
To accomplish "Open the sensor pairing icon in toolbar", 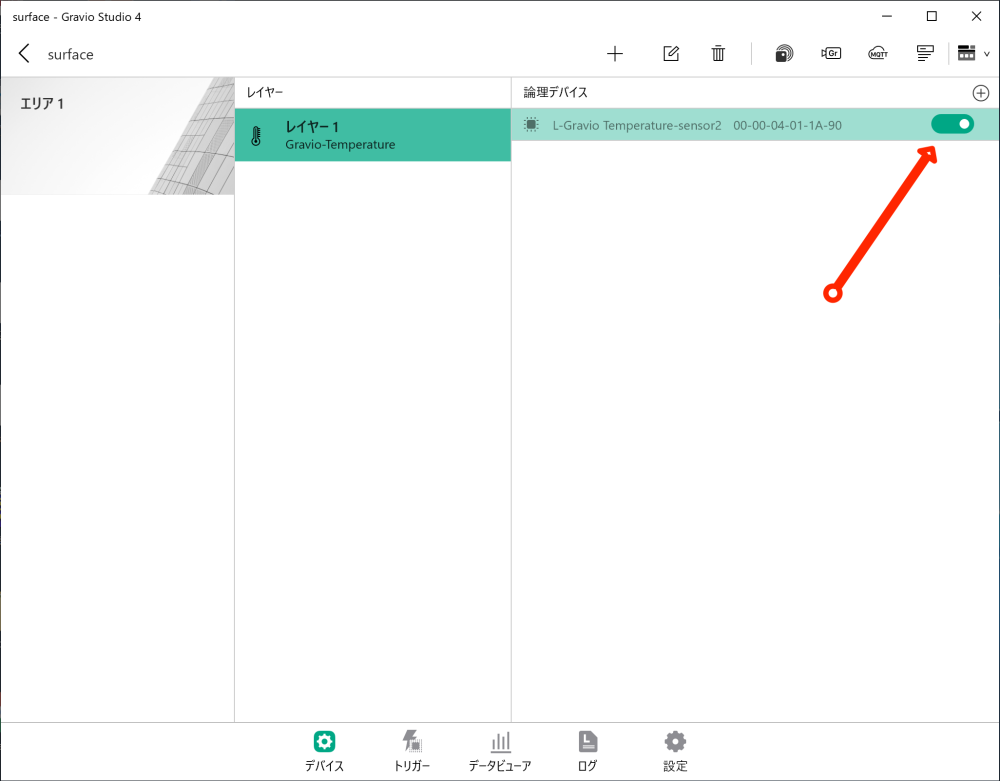I will (784, 54).
